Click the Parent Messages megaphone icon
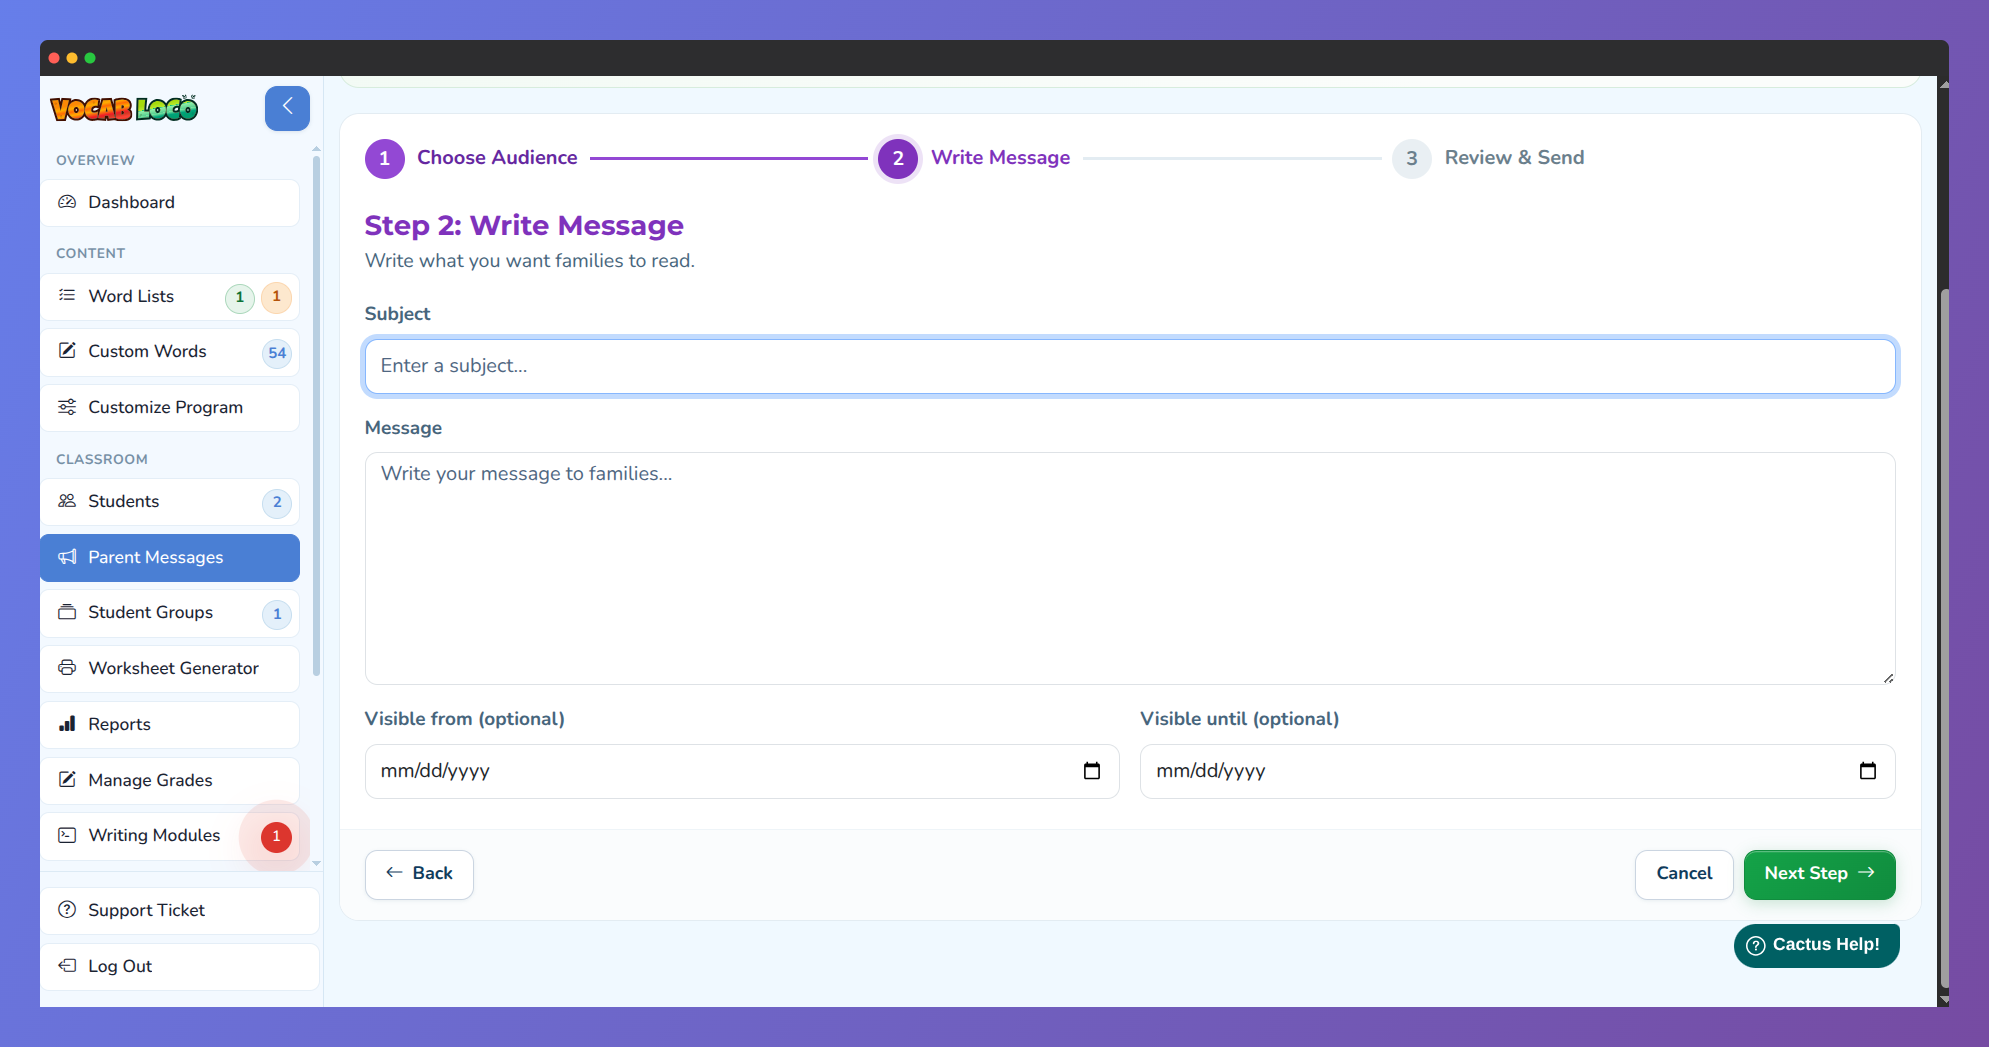 (x=67, y=557)
